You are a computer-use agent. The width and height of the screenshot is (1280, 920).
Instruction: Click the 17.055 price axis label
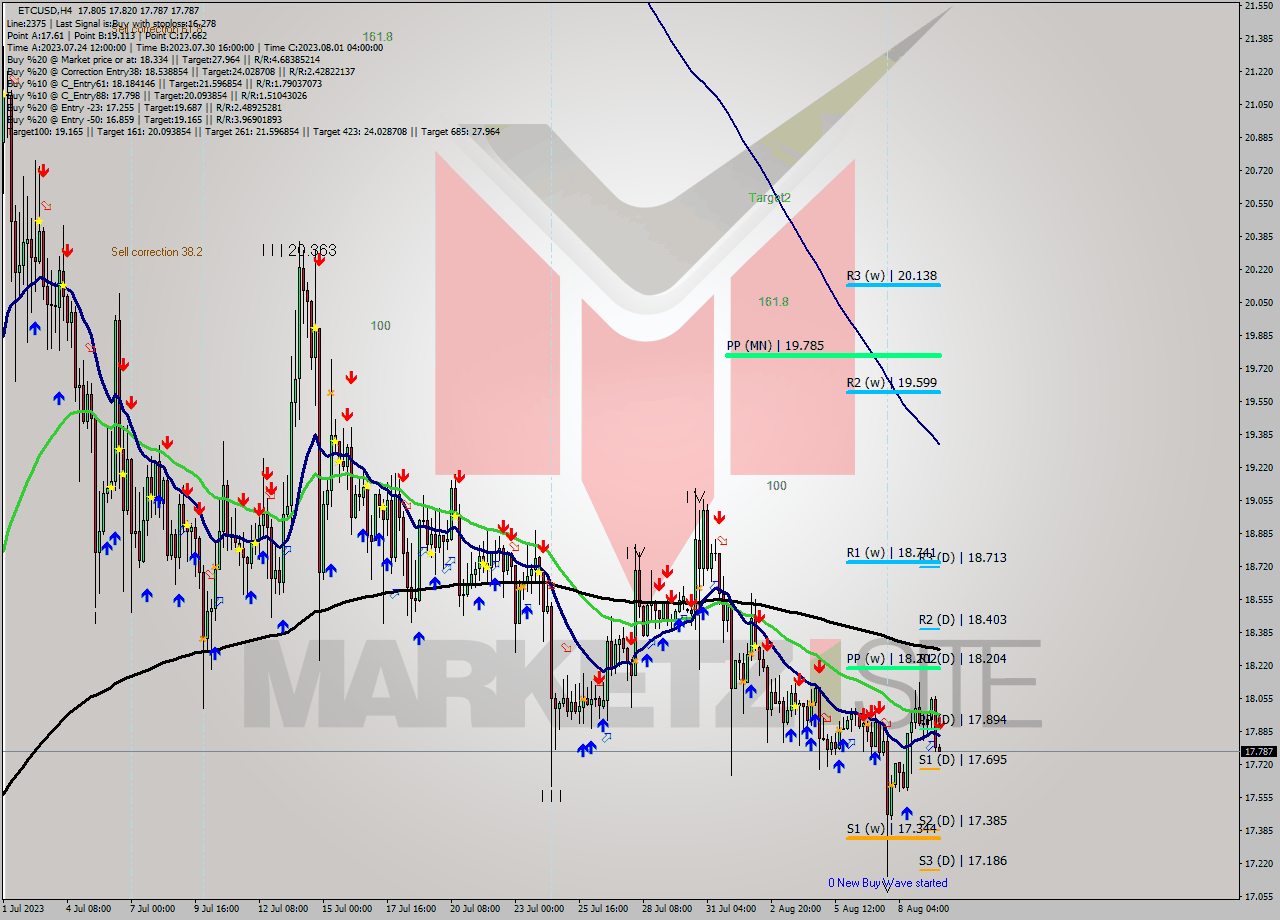pos(1258,896)
